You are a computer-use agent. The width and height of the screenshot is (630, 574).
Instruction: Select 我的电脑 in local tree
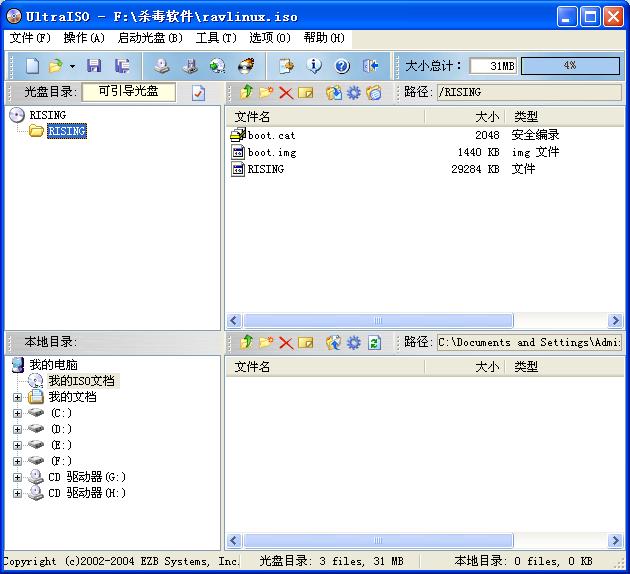[53, 365]
